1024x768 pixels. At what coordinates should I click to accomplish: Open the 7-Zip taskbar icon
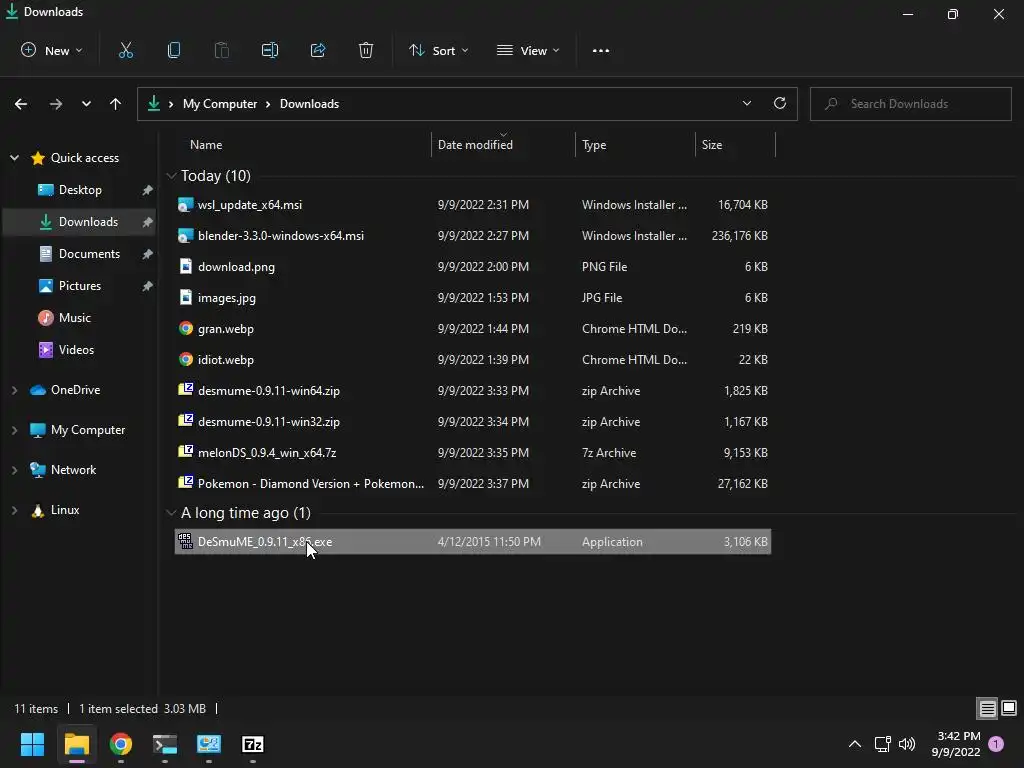[x=253, y=744]
